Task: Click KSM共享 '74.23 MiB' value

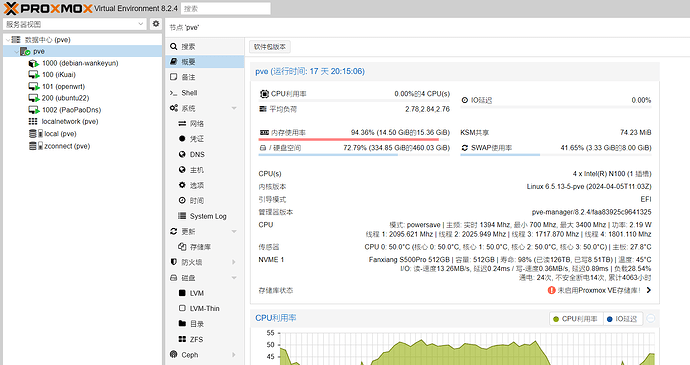Action: 635,133
